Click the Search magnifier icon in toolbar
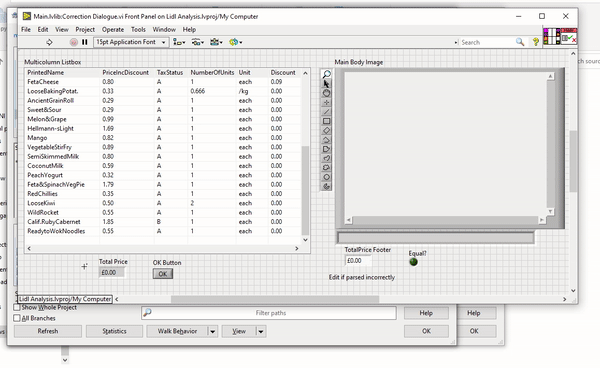Viewport: 600px width, 368px height. 520,42
